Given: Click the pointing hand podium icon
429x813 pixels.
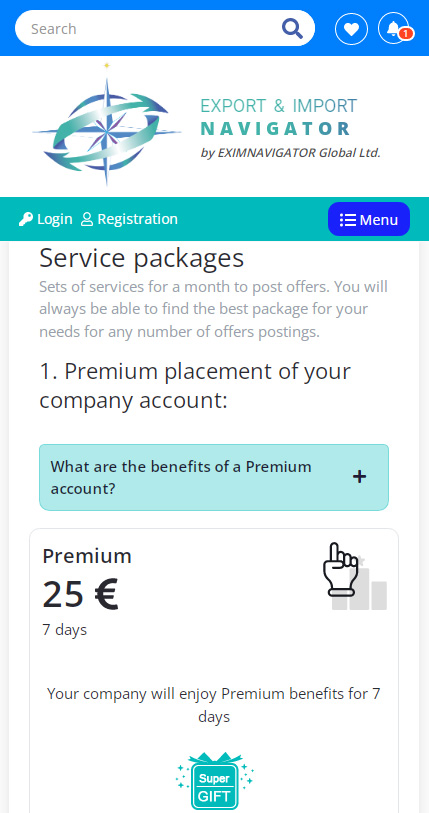Looking at the screenshot, I should 354,577.
